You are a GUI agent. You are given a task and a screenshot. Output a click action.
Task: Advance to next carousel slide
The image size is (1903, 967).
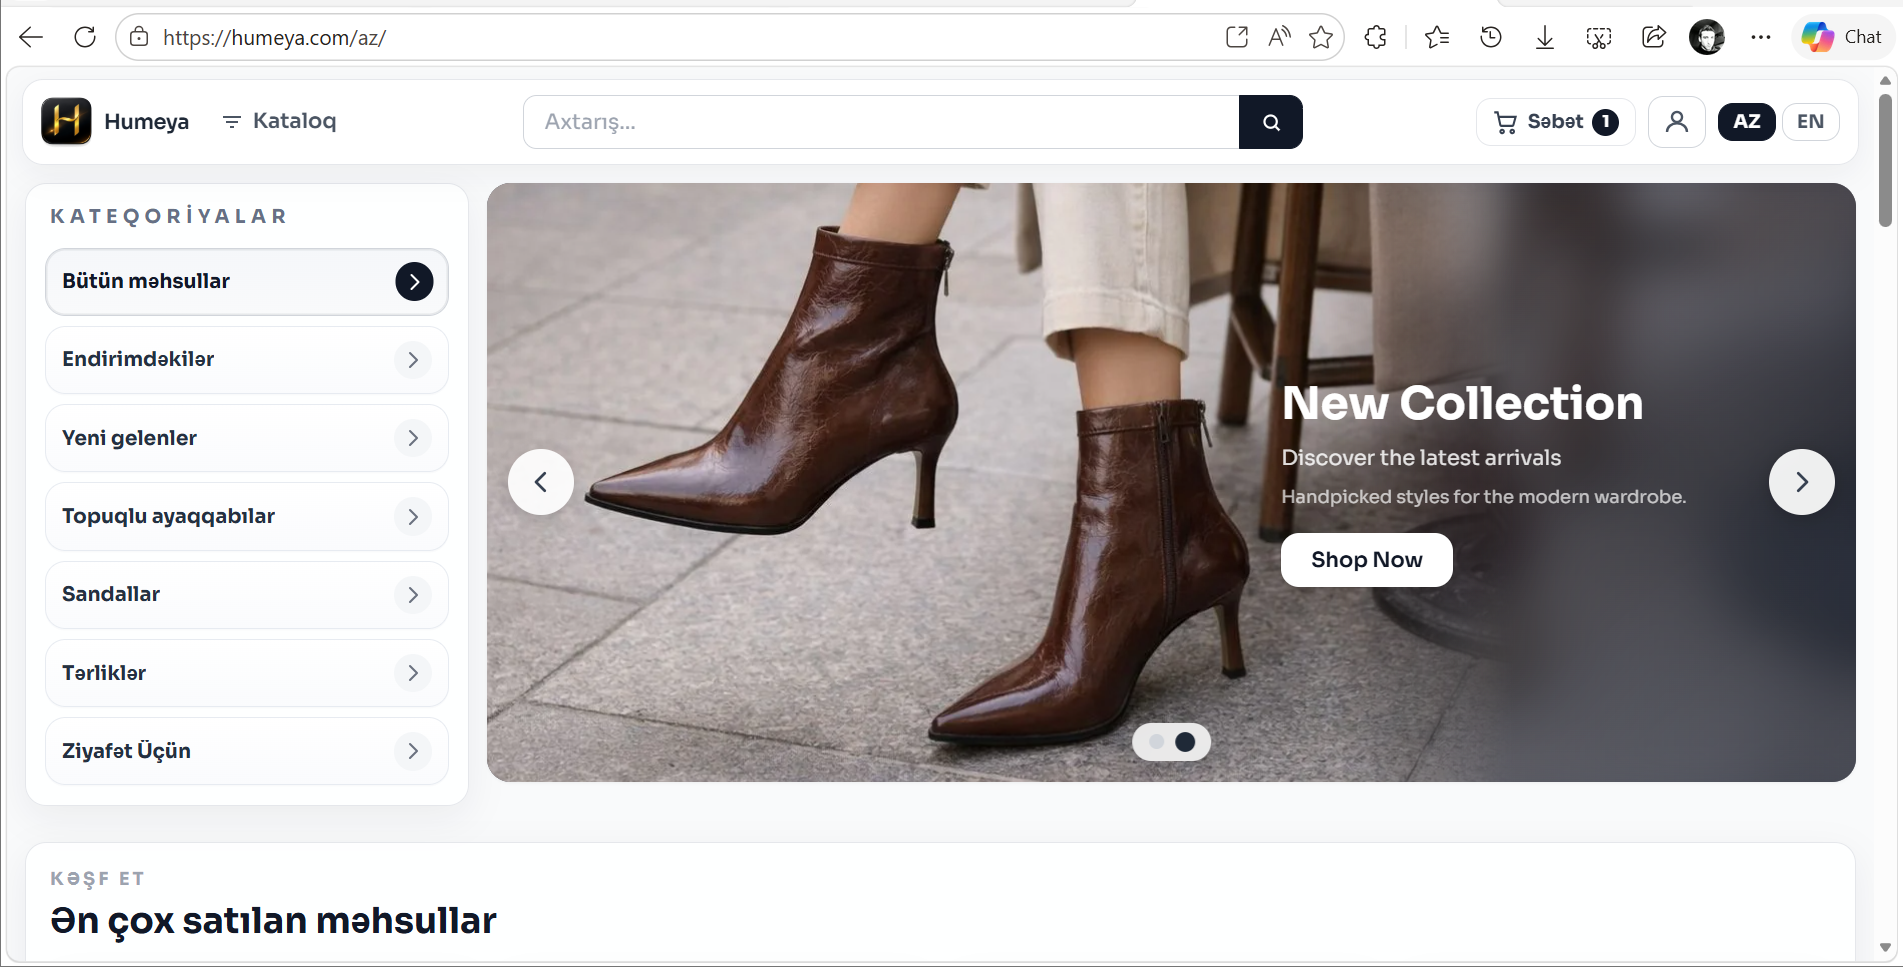[1801, 483]
